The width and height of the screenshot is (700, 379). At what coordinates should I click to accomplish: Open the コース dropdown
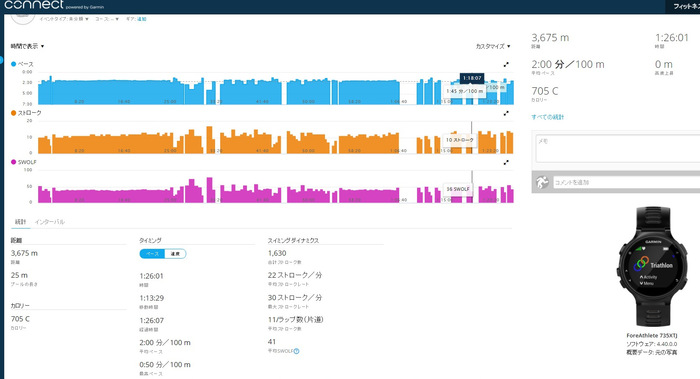point(107,19)
